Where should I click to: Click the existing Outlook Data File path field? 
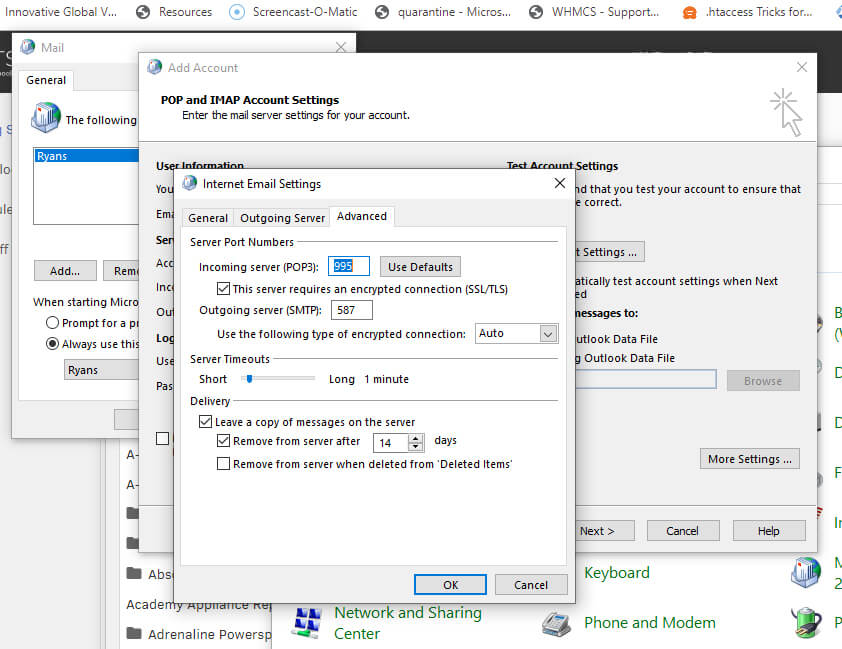click(x=646, y=380)
